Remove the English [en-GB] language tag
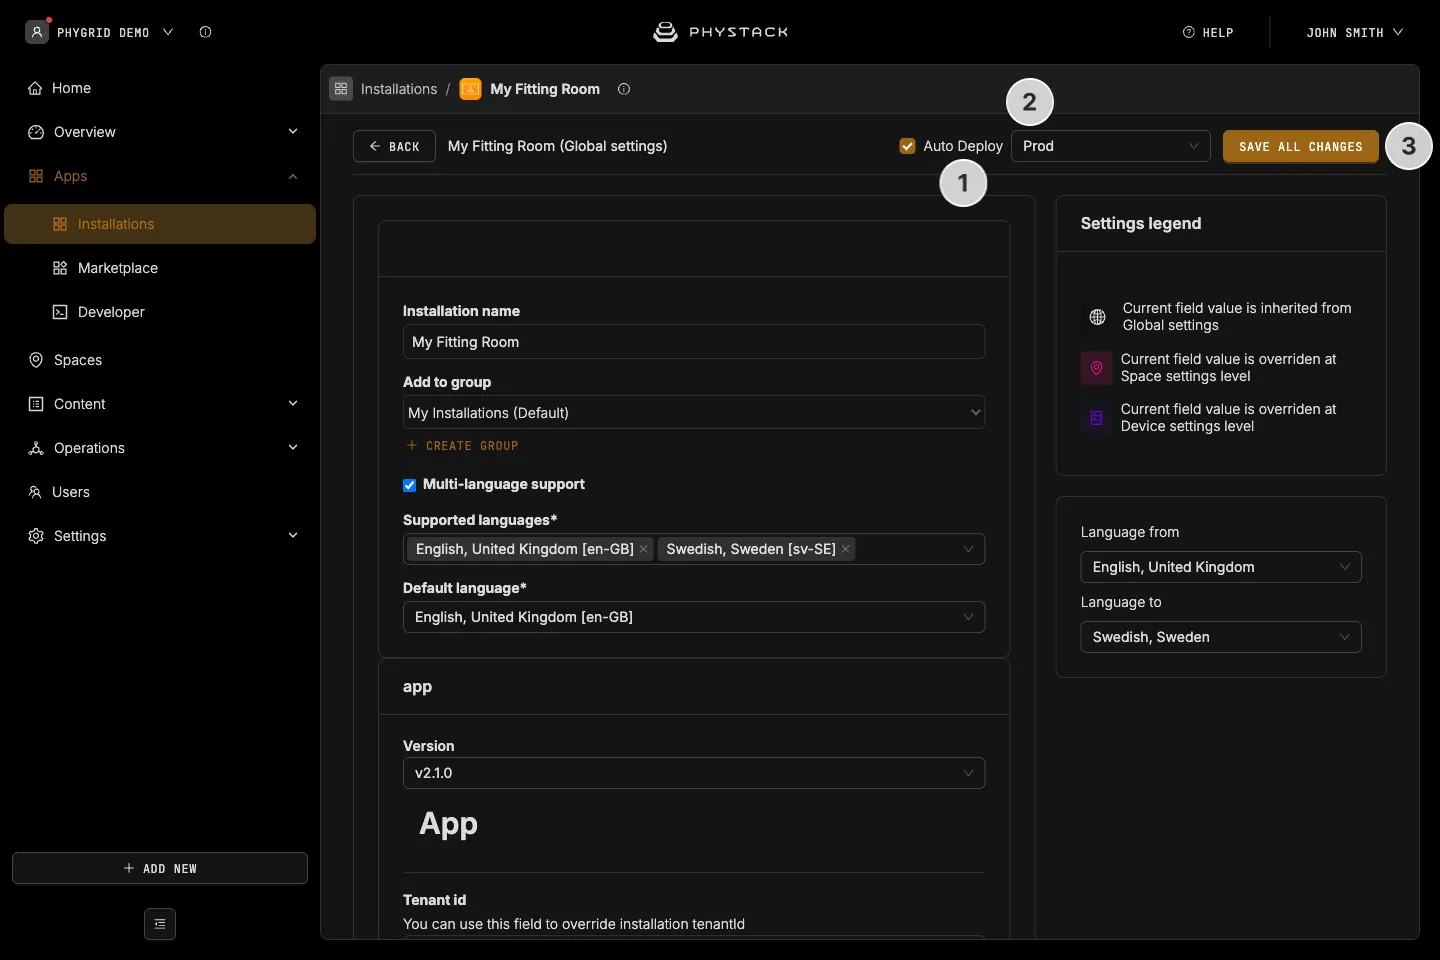The height and width of the screenshot is (960, 1440). pos(644,549)
